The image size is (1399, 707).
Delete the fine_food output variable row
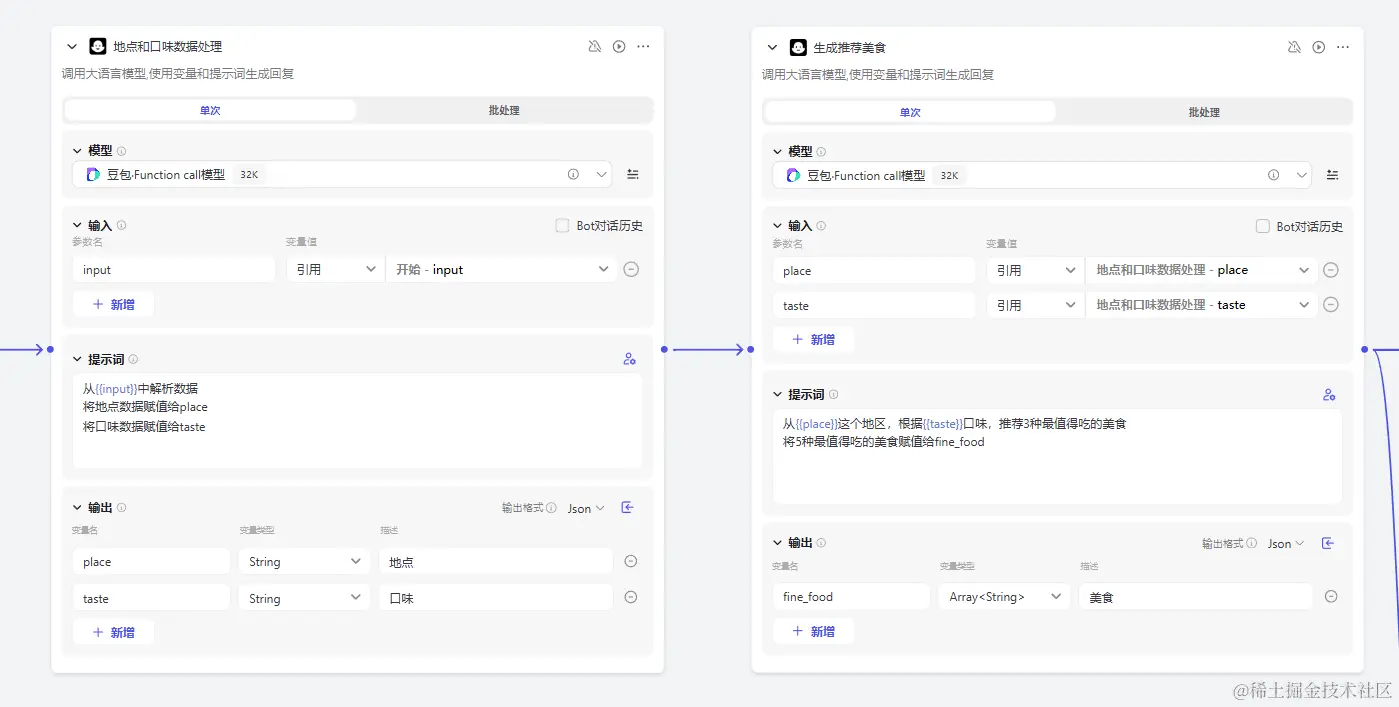[1331, 596]
